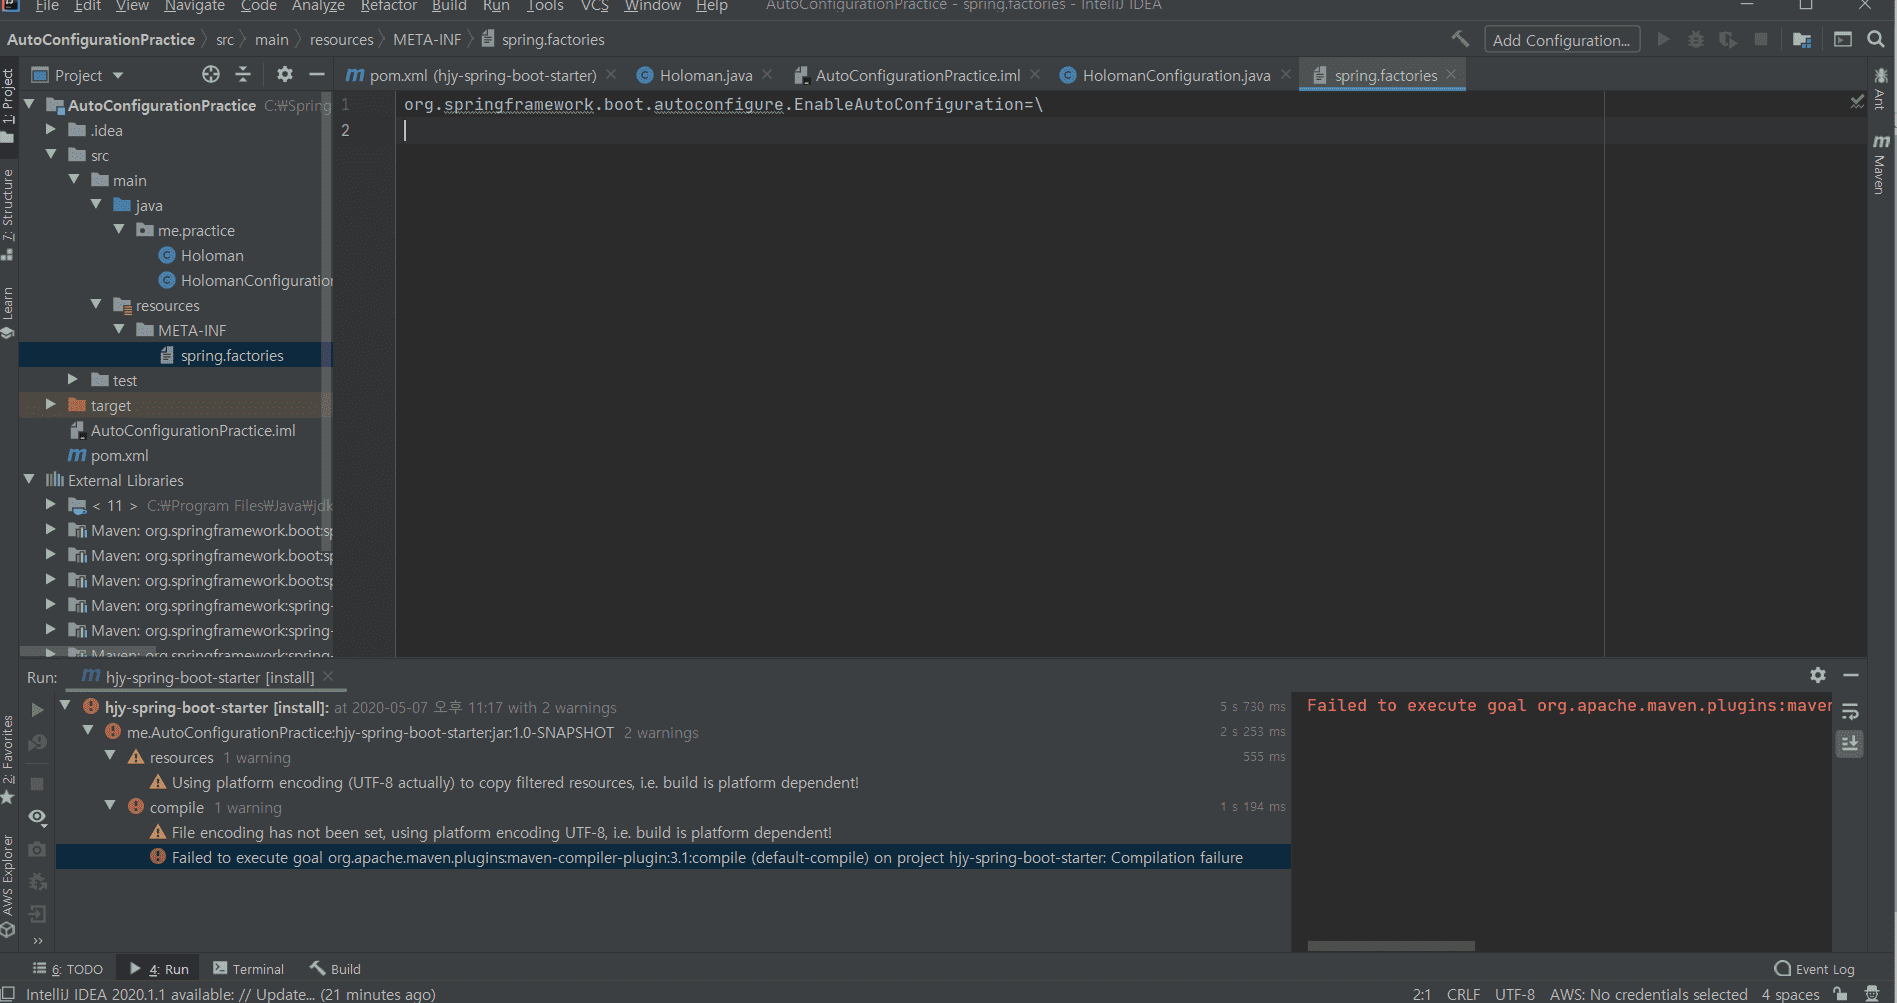Toggle read-only lock in the status bar
The width and height of the screenshot is (1897, 1003).
pos(1841,994)
